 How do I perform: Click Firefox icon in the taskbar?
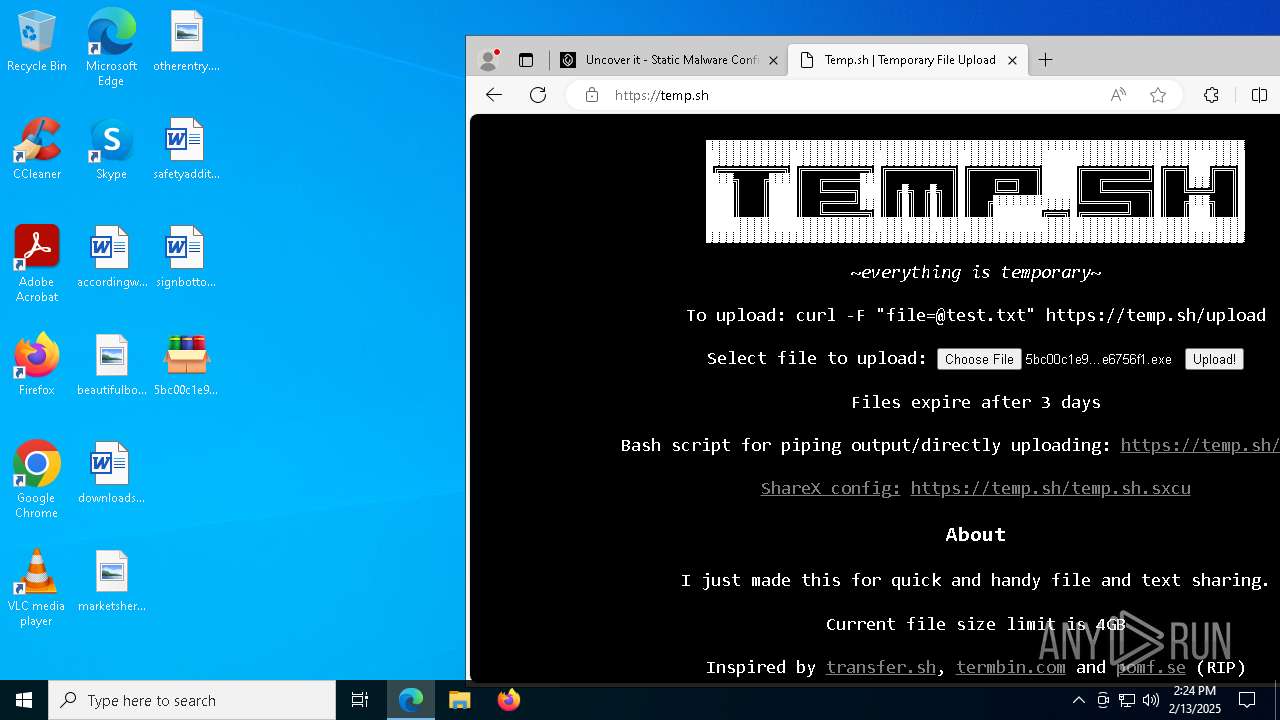pos(509,700)
